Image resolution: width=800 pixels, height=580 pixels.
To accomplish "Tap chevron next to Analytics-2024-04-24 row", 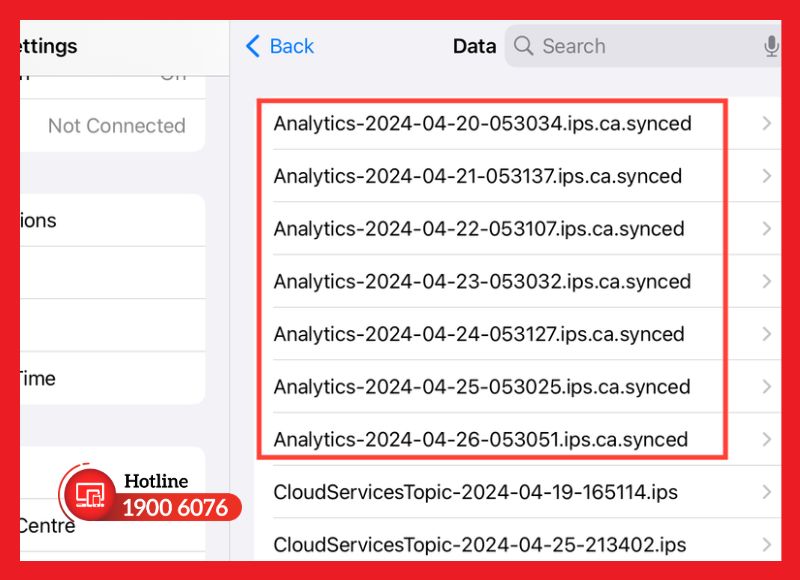I will coord(765,334).
